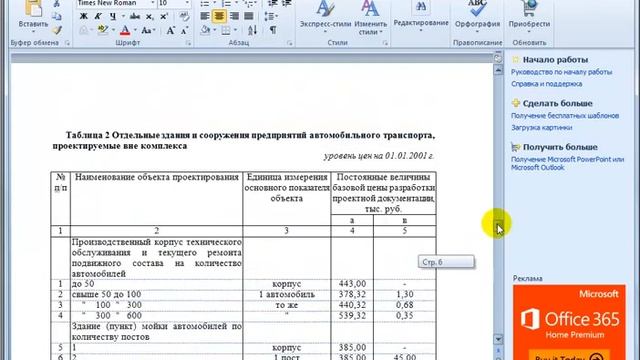This screenshot has height=360, width=640.
Task: Click the Cut scissors icon
Action: tap(57, 4)
